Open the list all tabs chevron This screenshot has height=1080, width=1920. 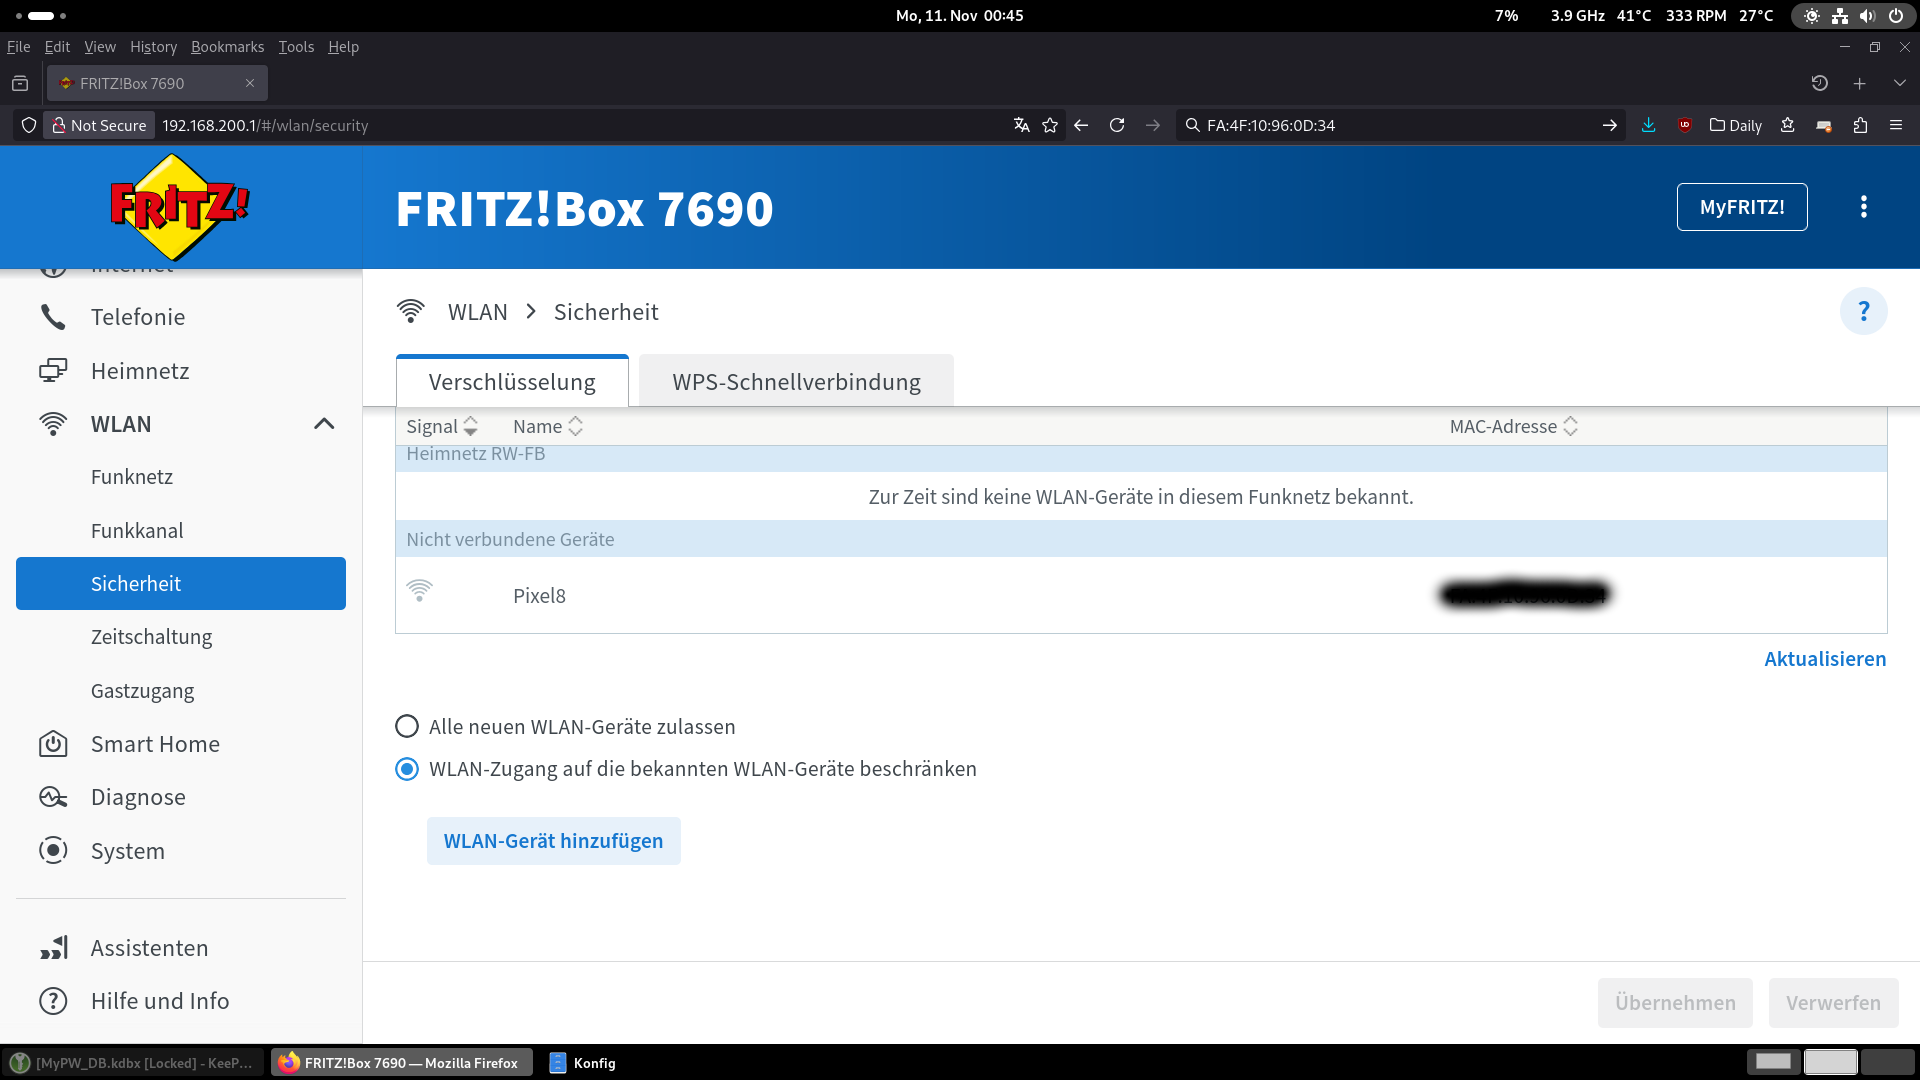tap(1900, 84)
